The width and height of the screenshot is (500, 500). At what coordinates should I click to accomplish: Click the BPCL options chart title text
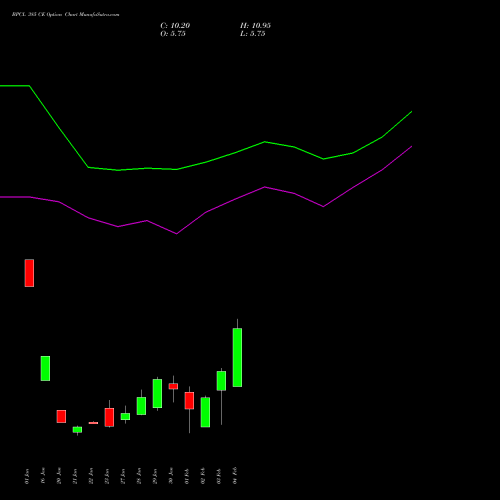[x=66, y=15]
